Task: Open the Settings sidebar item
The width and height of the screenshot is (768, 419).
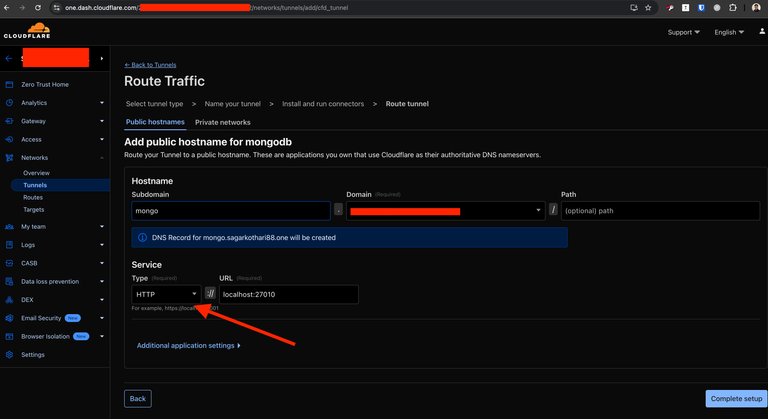Action: (x=33, y=354)
